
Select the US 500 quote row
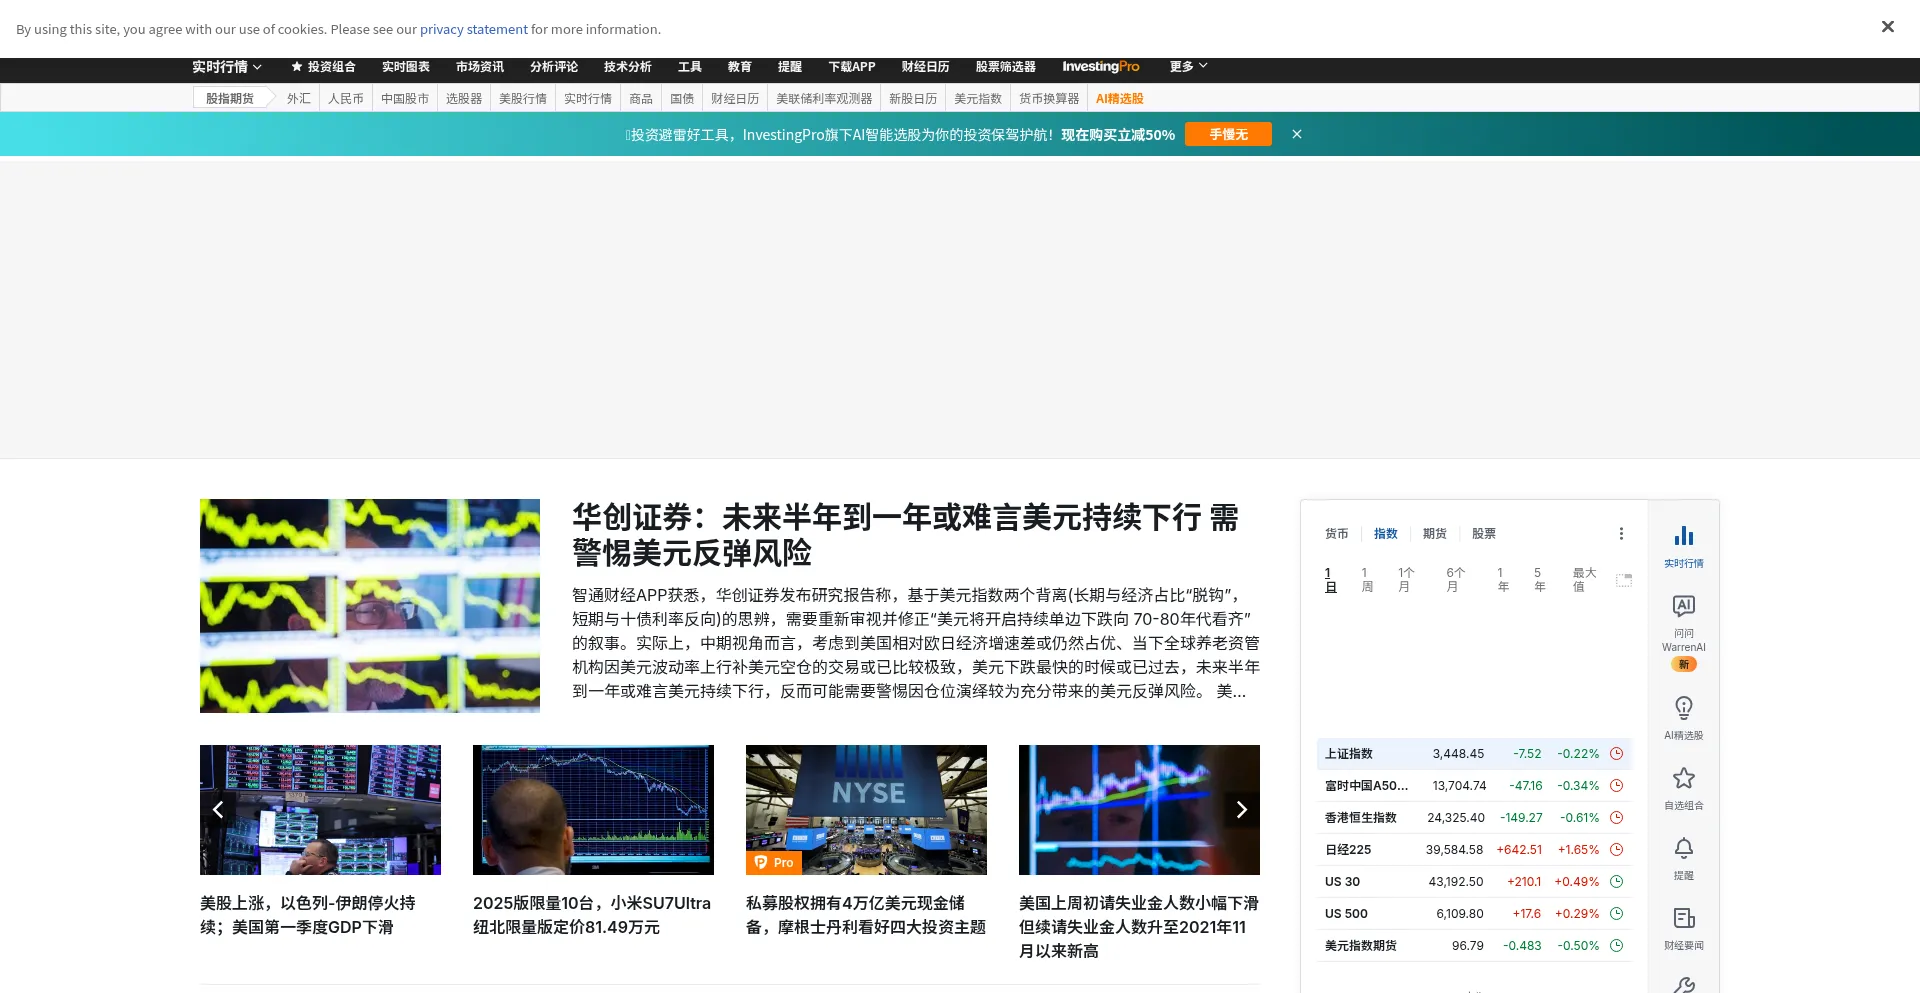coord(1474,914)
